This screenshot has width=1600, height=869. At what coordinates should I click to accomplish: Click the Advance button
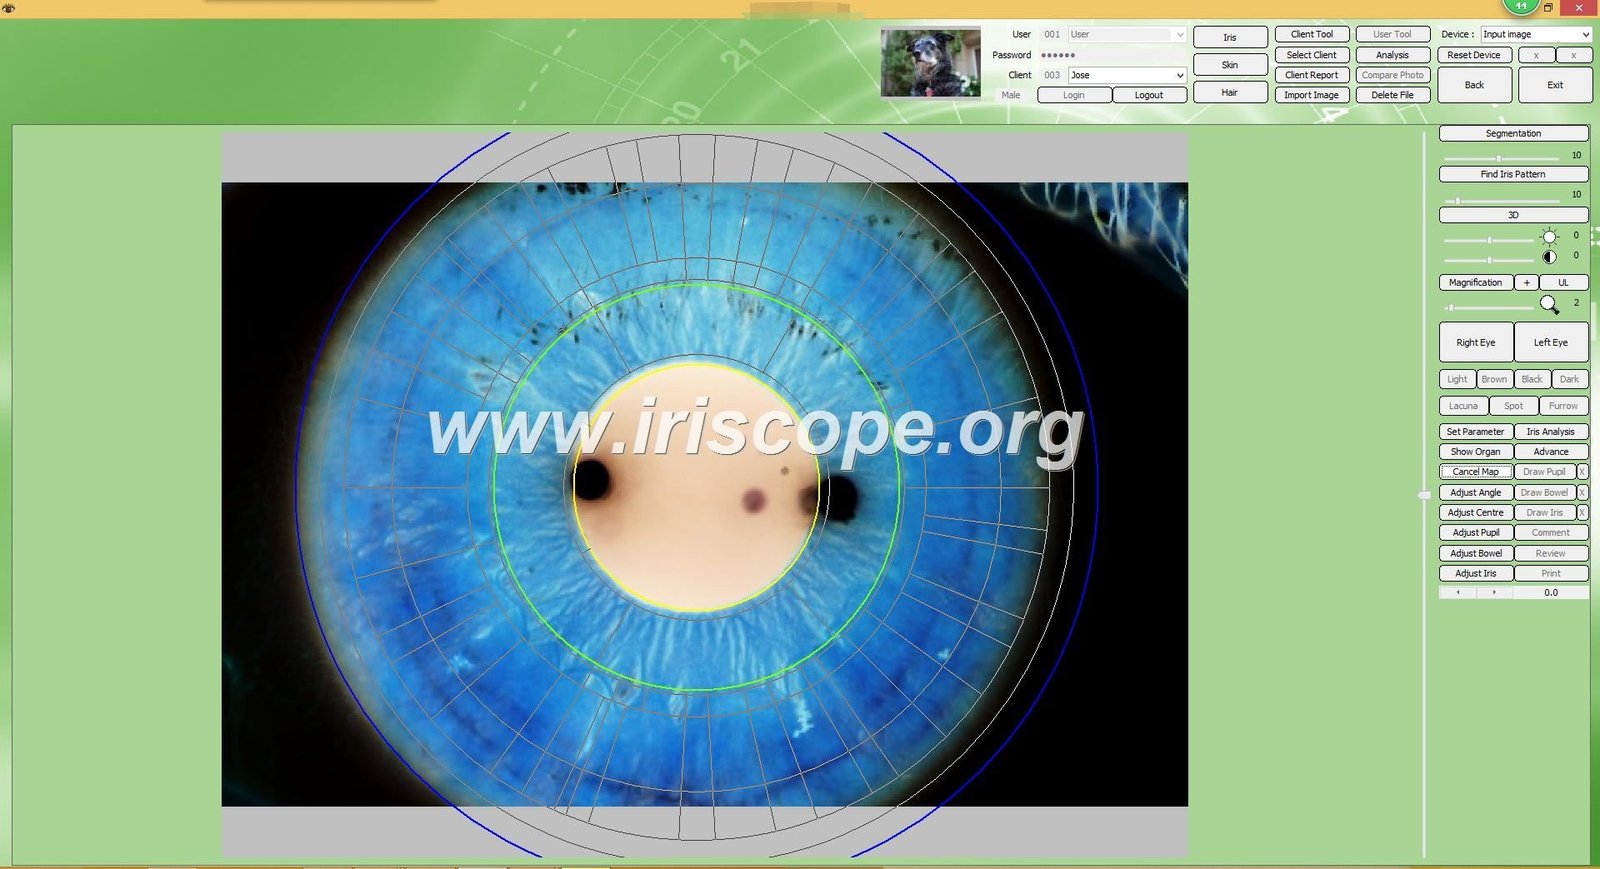1551,452
